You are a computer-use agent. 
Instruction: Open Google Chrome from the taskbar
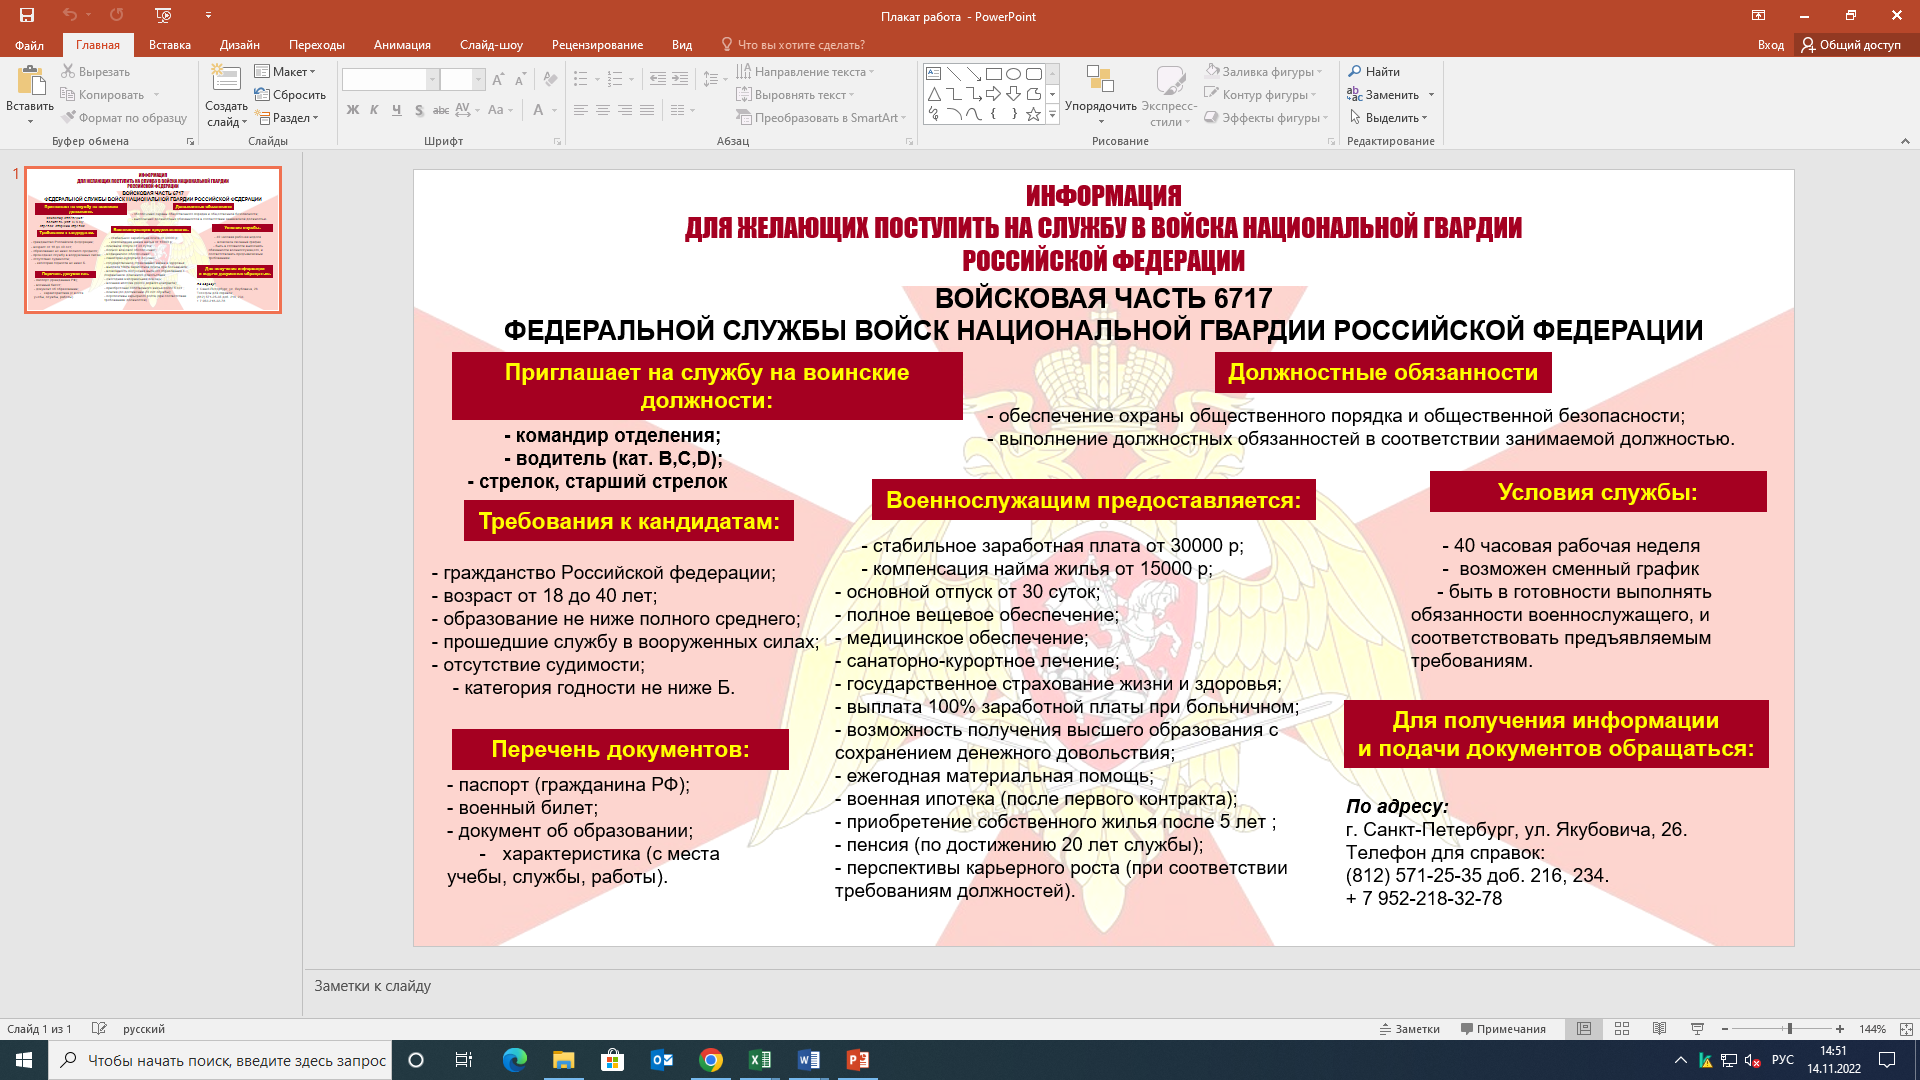[711, 1060]
